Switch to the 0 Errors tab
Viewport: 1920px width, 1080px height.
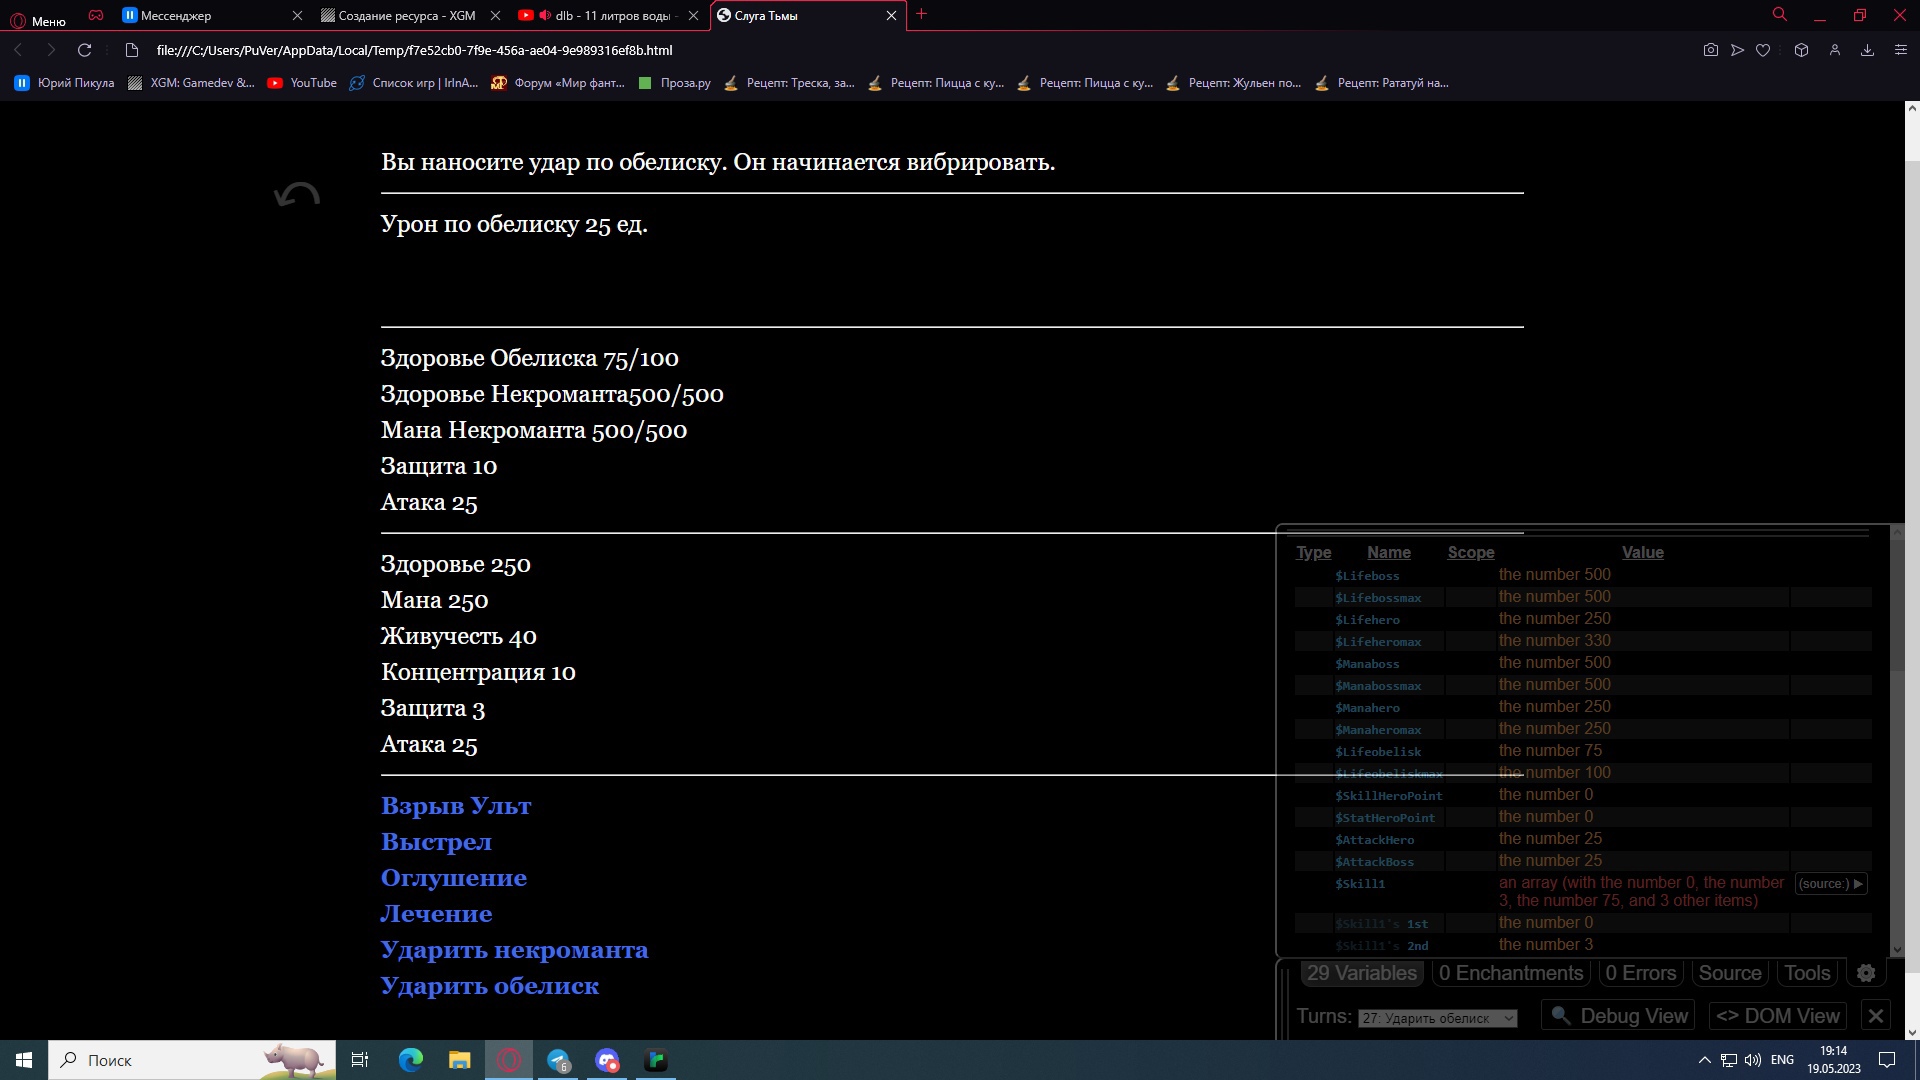tap(1640, 973)
